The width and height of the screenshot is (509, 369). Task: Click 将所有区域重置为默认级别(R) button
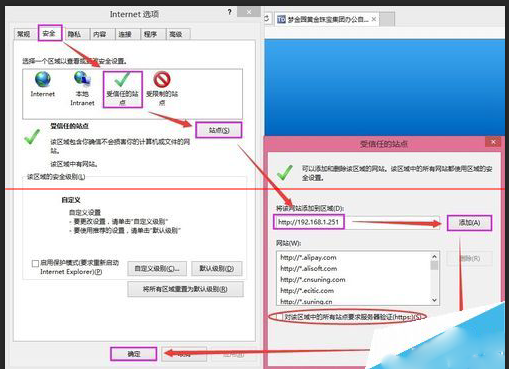click(185, 289)
